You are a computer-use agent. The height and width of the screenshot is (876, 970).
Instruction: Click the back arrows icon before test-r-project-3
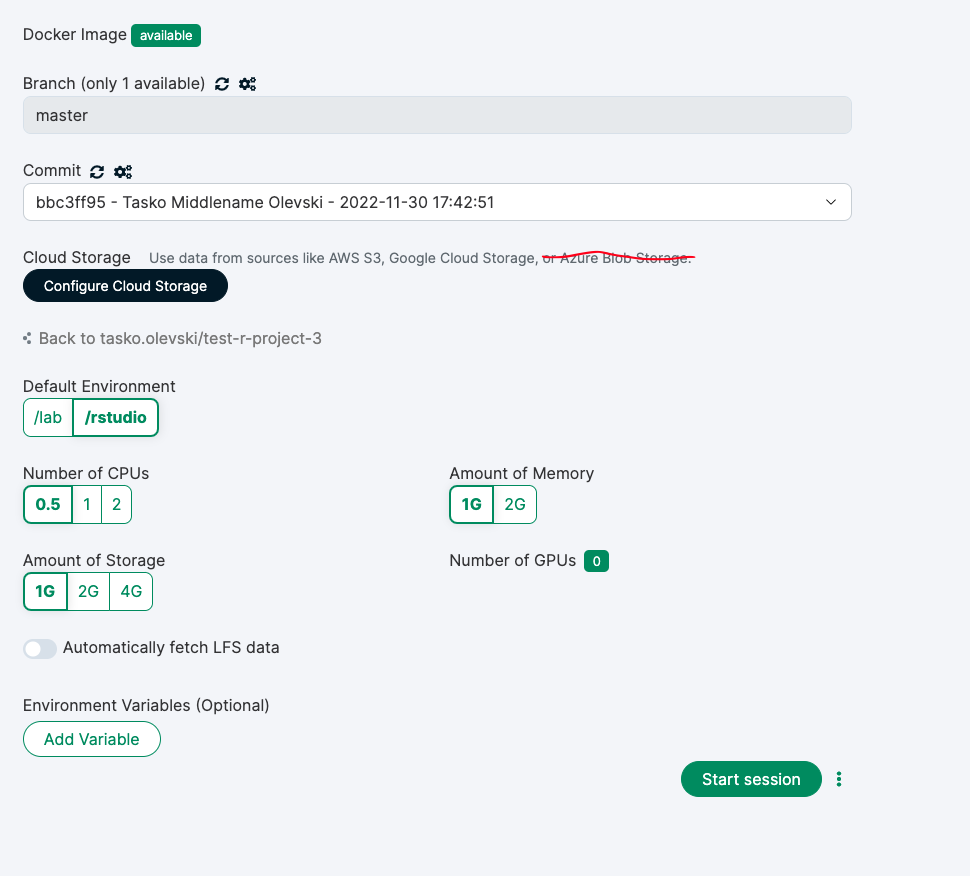[x=27, y=338]
